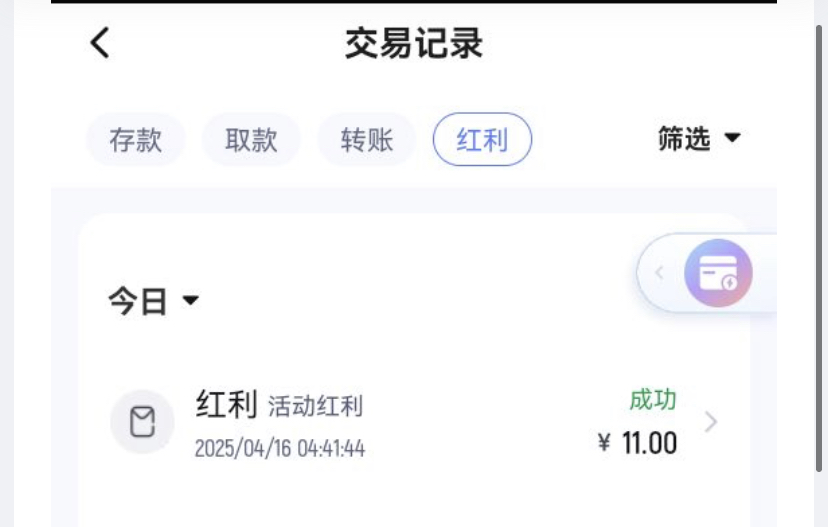Viewport: 828px width, 527px height.
Task: Click the vertical scrollbar on right edge
Action: [819, 248]
